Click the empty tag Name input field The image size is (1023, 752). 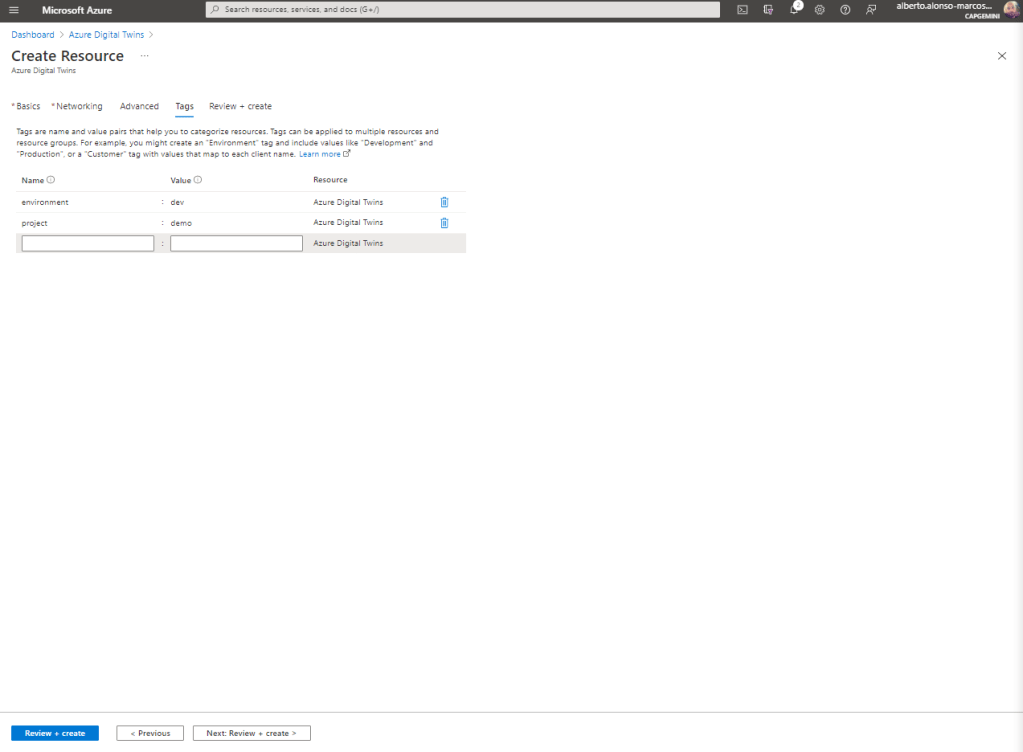tap(88, 243)
